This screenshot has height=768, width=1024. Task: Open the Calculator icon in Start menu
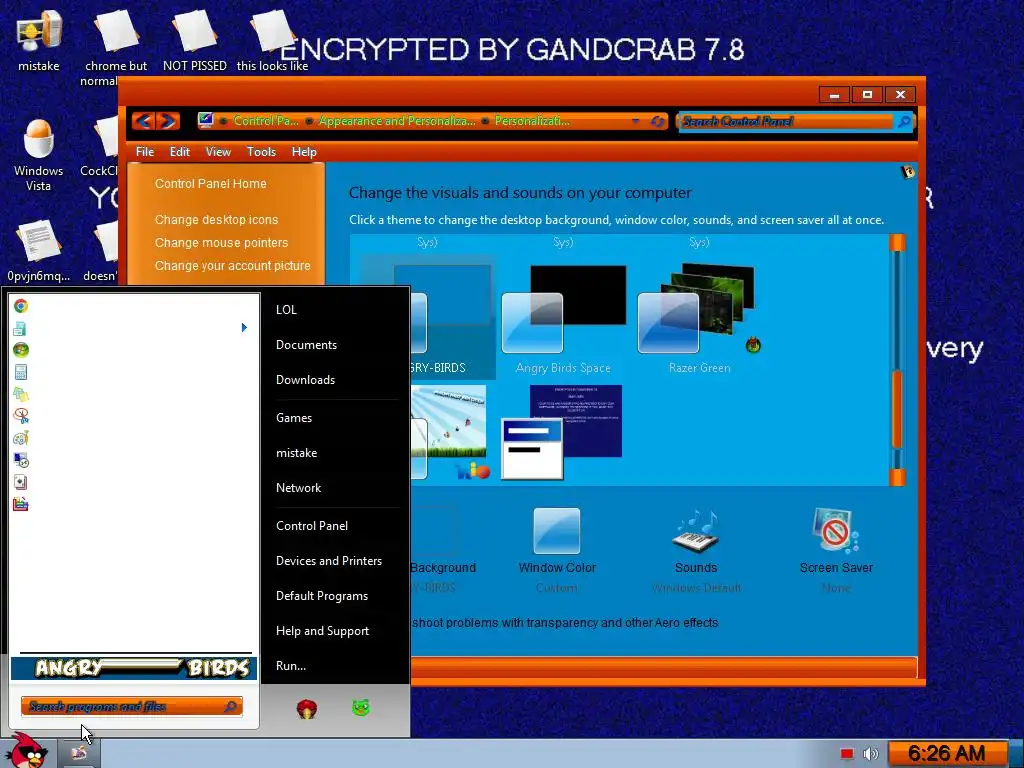(21, 372)
